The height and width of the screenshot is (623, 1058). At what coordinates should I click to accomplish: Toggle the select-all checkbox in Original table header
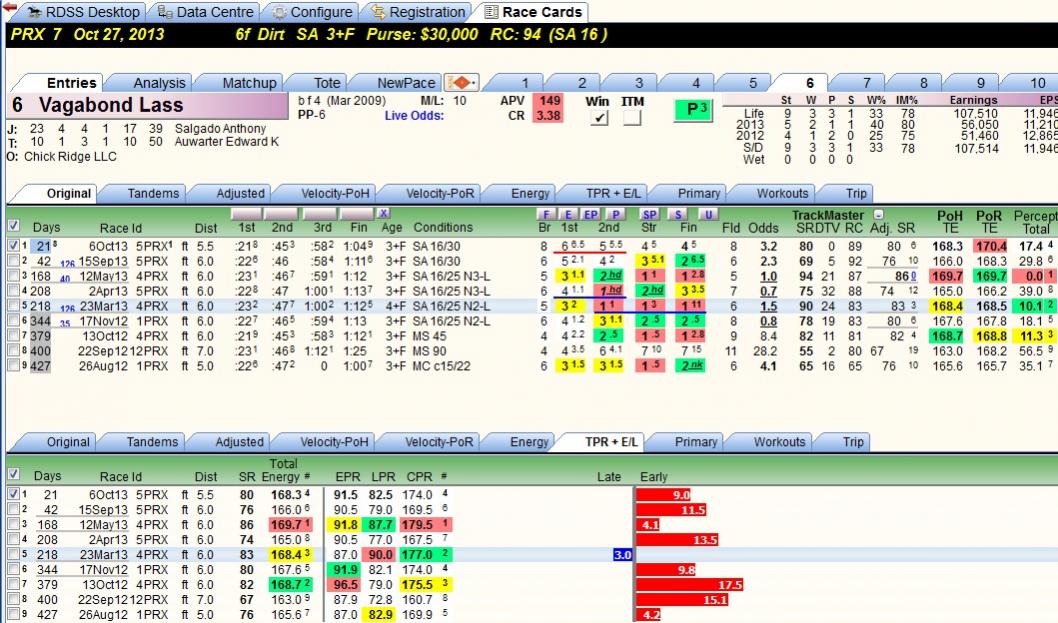click(13, 225)
